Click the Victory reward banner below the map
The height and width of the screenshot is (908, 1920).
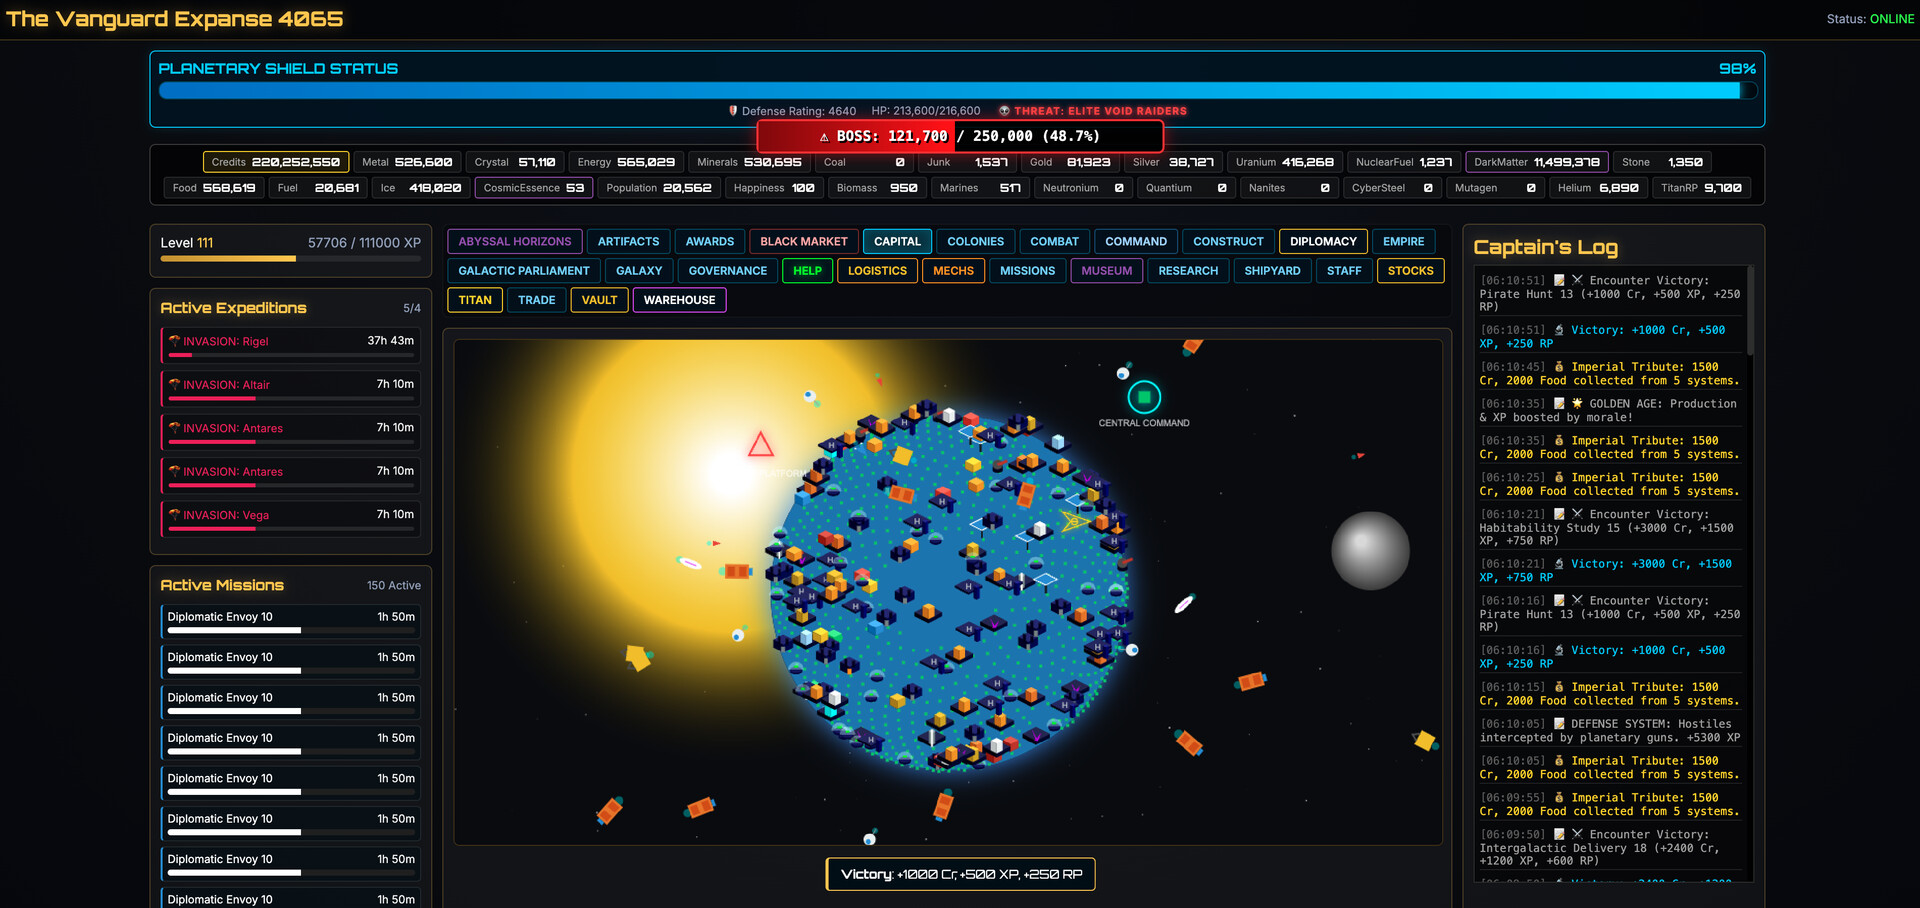[959, 873]
